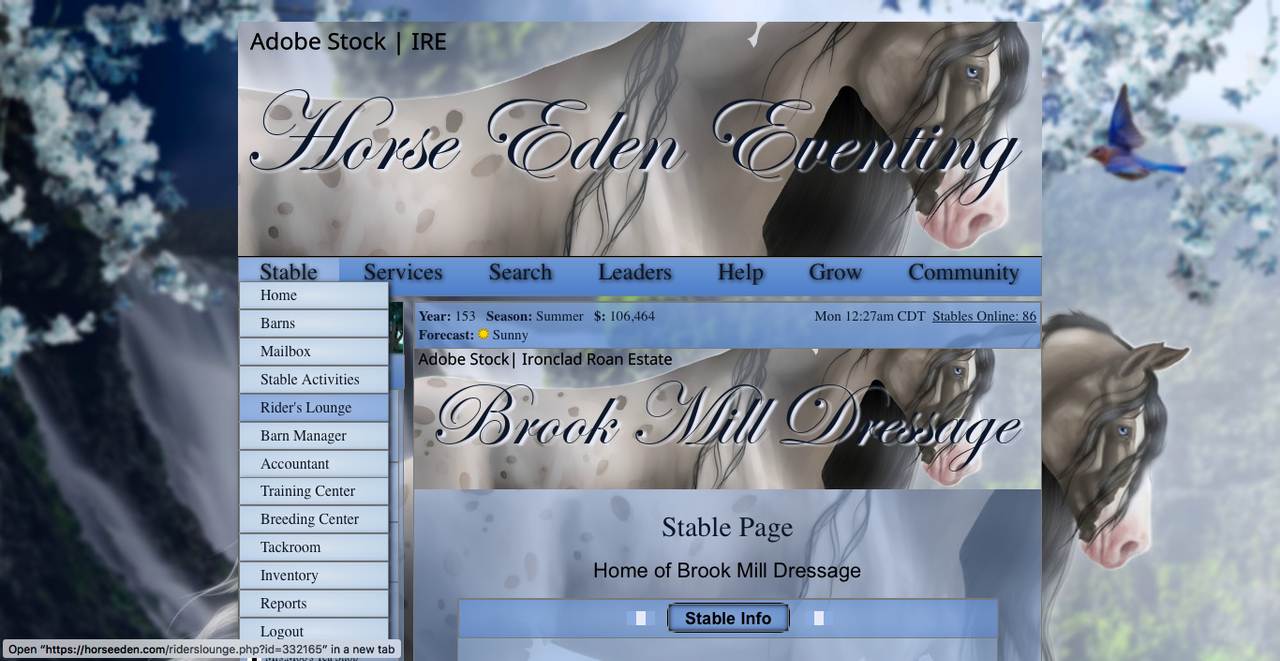
Task: Open Inventory from the Stable dropdown
Action: pyautogui.click(x=314, y=575)
